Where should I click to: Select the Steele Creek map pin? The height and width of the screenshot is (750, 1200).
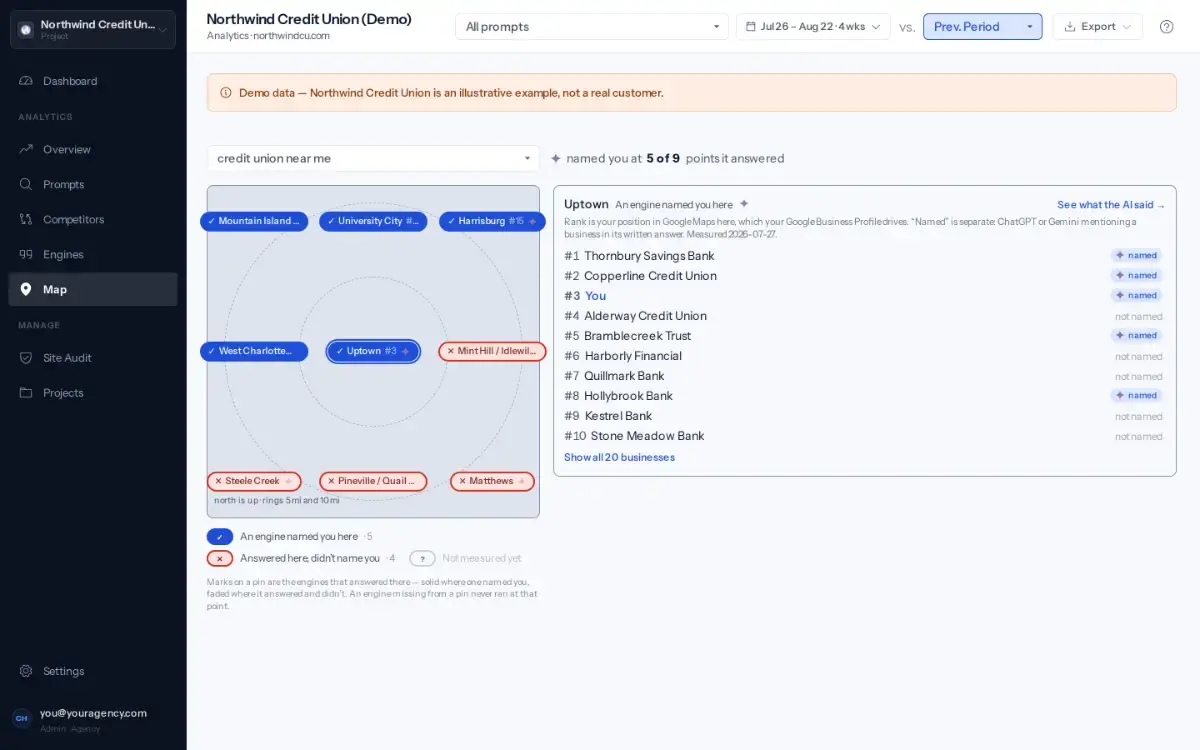click(x=254, y=481)
